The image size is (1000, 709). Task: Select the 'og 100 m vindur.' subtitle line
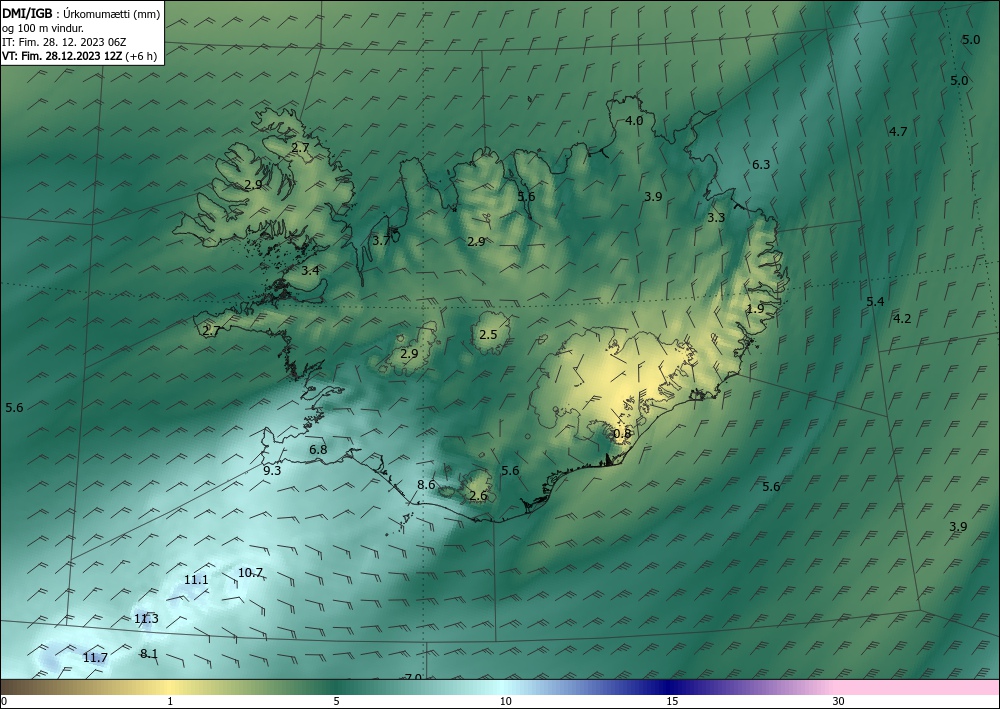click(x=43, y=28)
